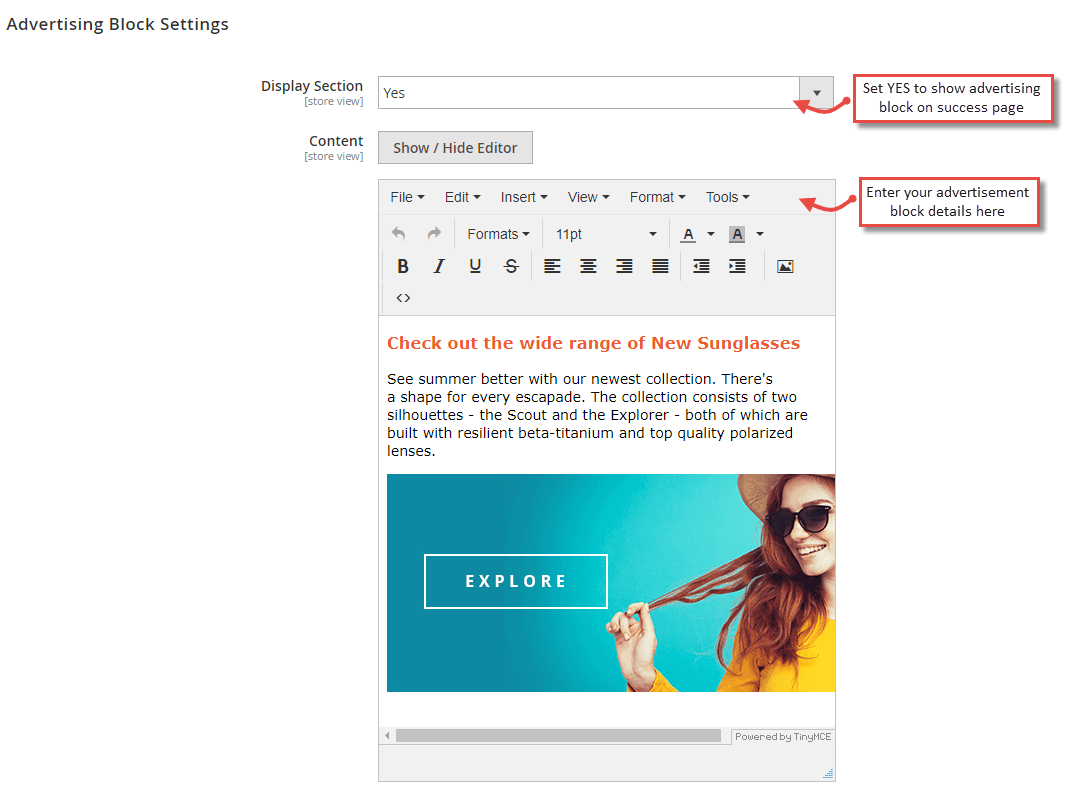This screenshot has height=790, width=1069.
Task: Click the Content label
Action: 336,141
